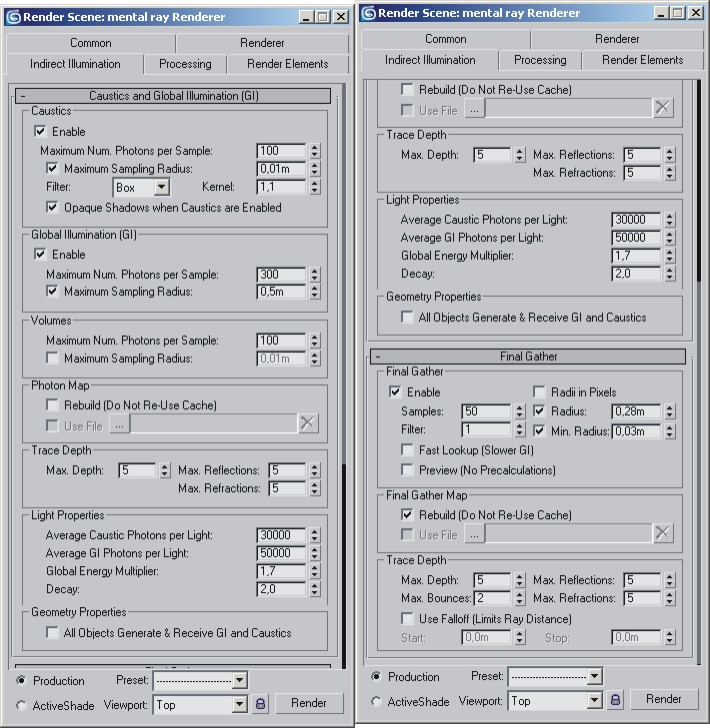Open Processing tab in left window
Screen dimensions: 710x728
(185, 64)
